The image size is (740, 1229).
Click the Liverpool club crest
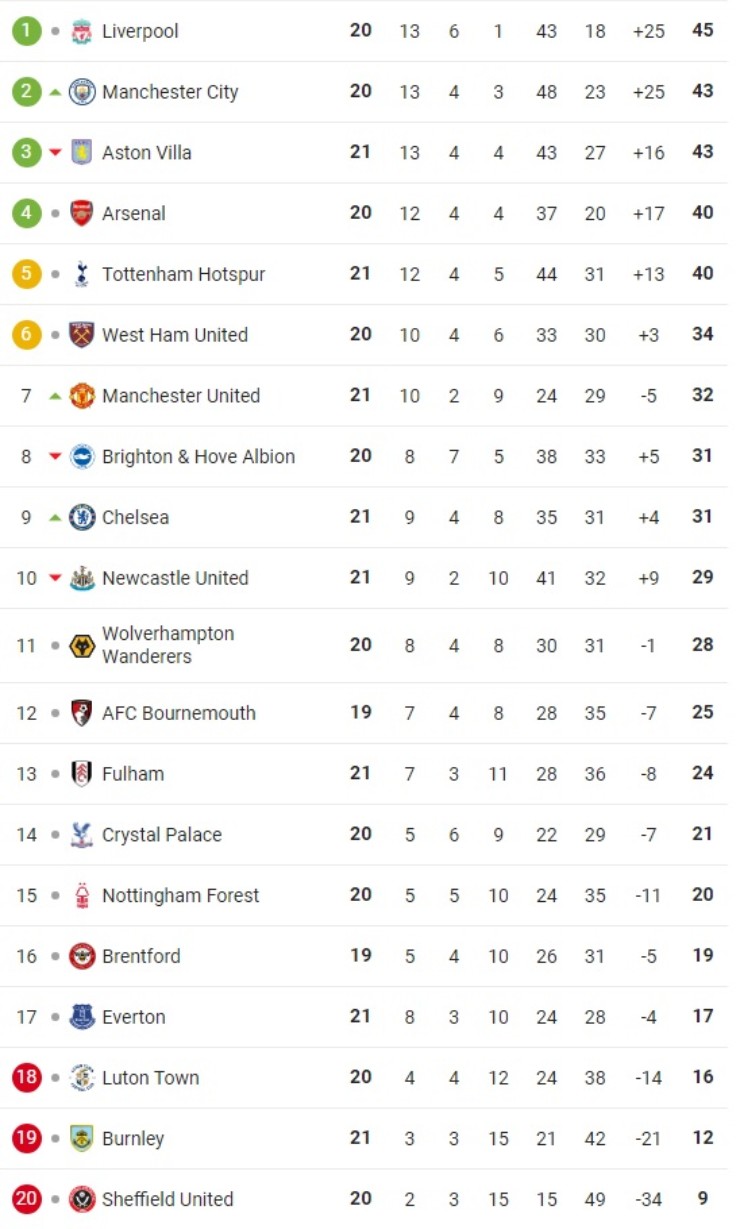tap(82, 32)
